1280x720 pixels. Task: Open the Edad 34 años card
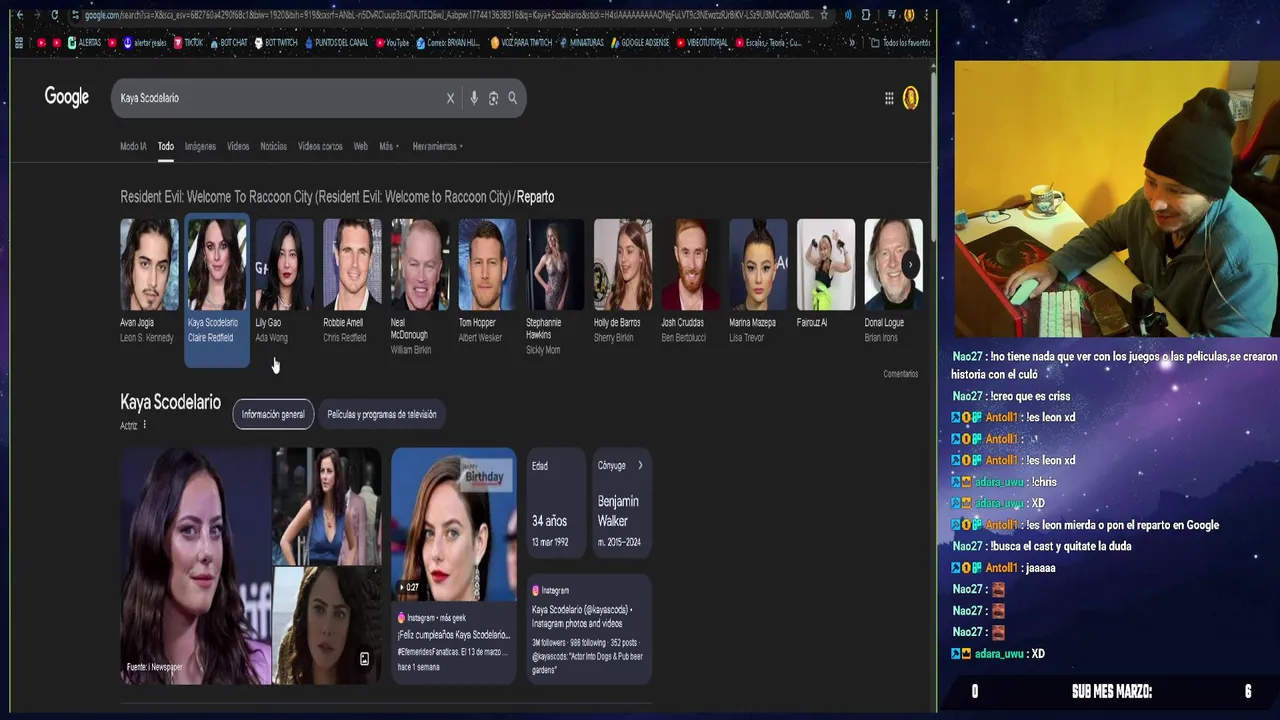[x=556, y=504]
